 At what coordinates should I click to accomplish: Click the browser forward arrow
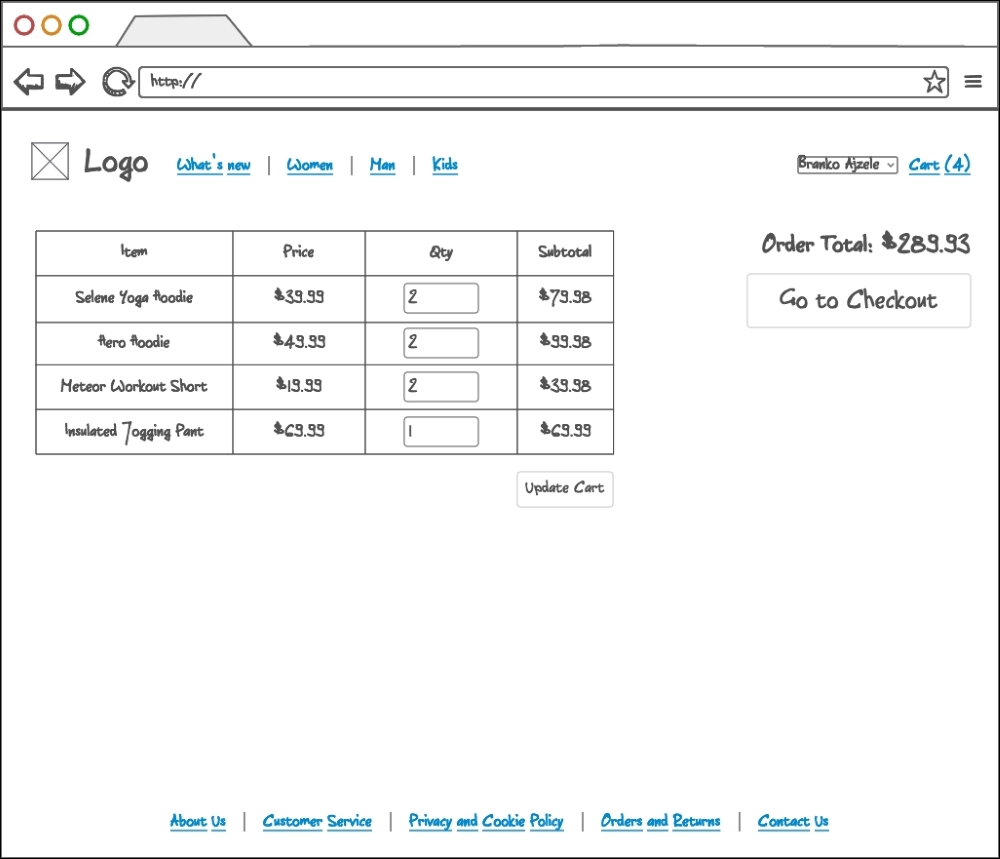[x=70, y=81]
